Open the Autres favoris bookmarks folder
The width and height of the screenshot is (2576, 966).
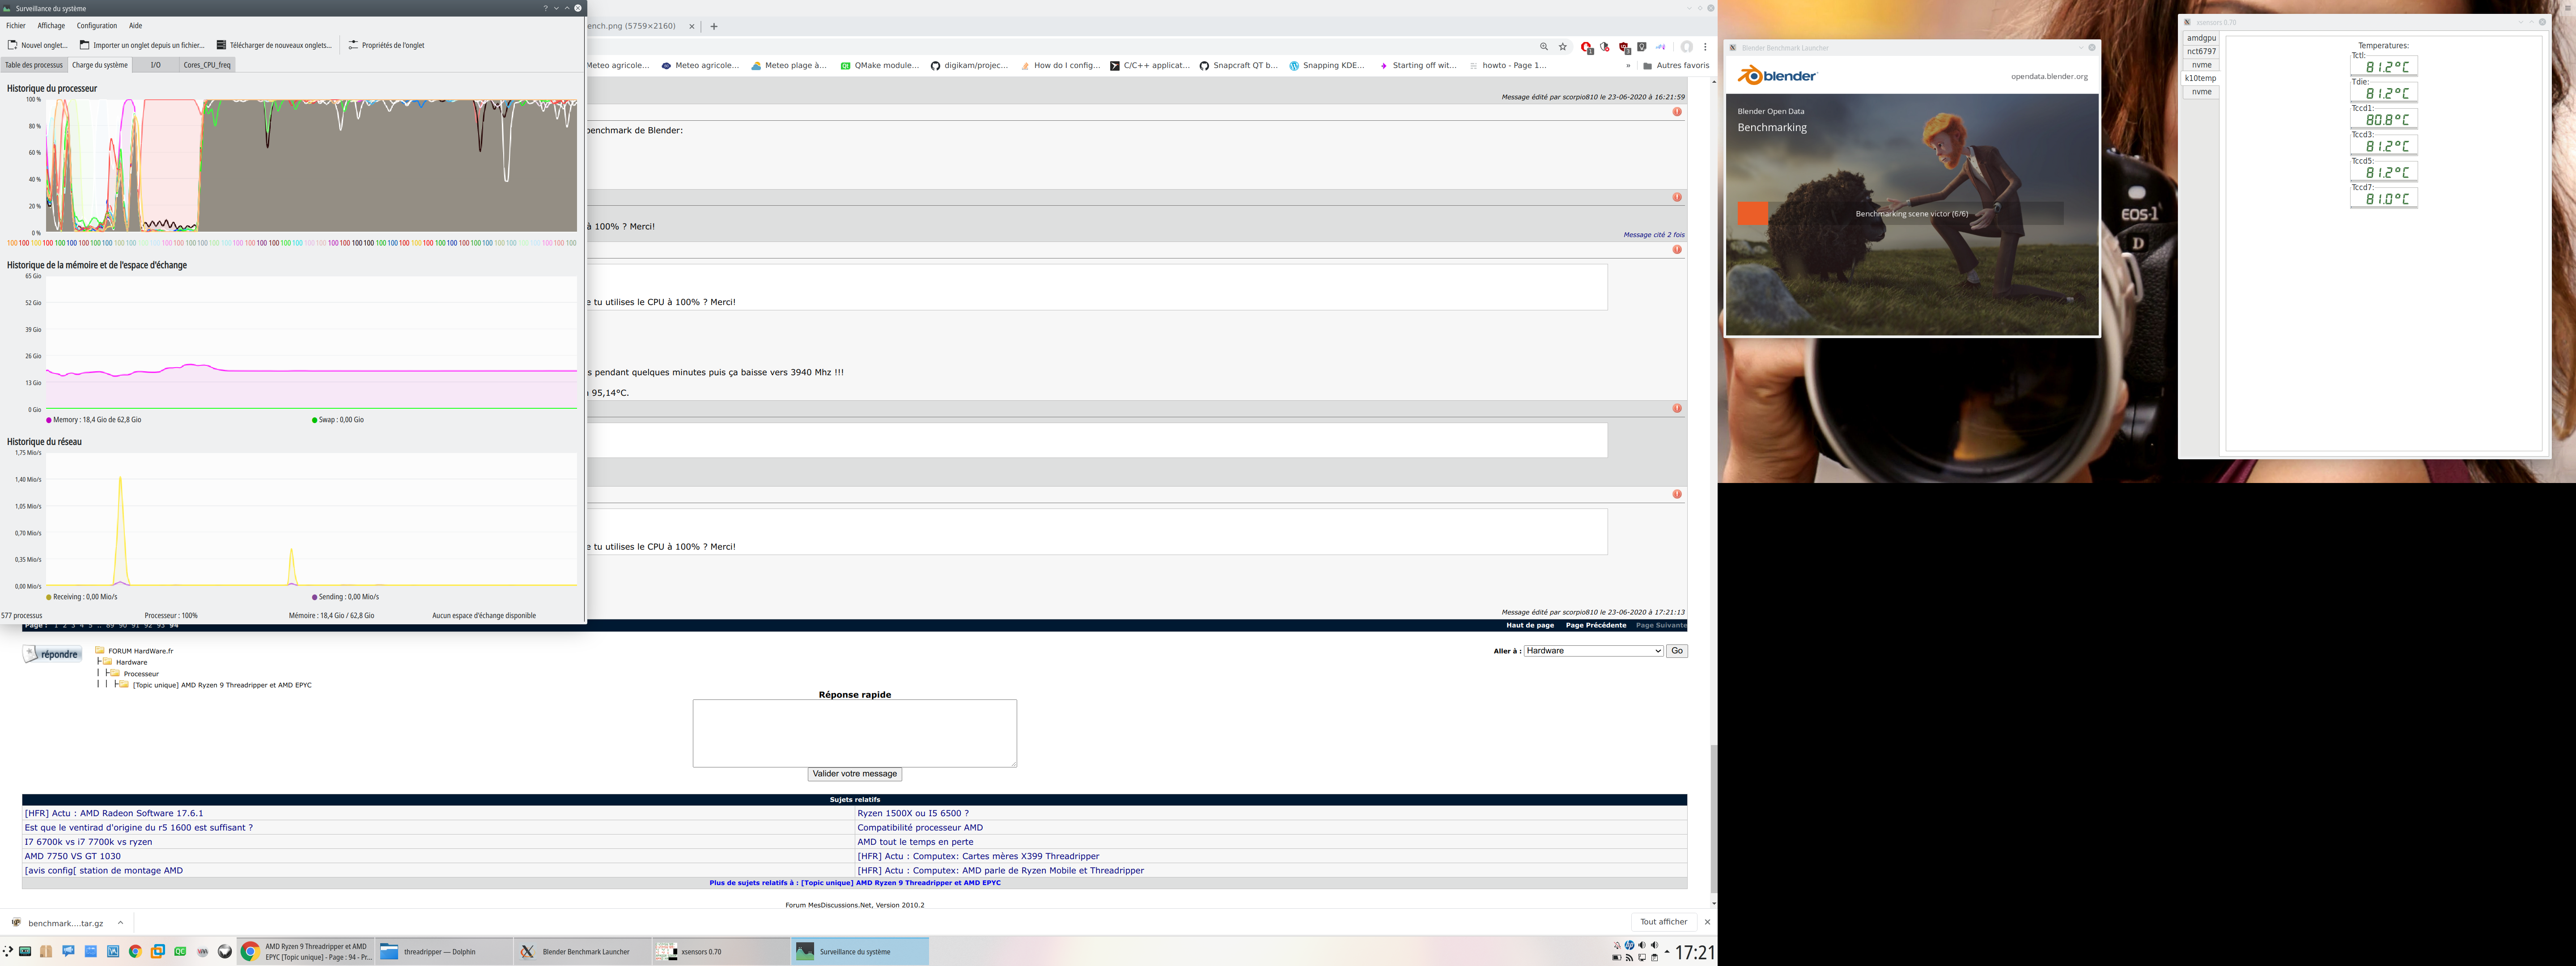(1676, 66)
